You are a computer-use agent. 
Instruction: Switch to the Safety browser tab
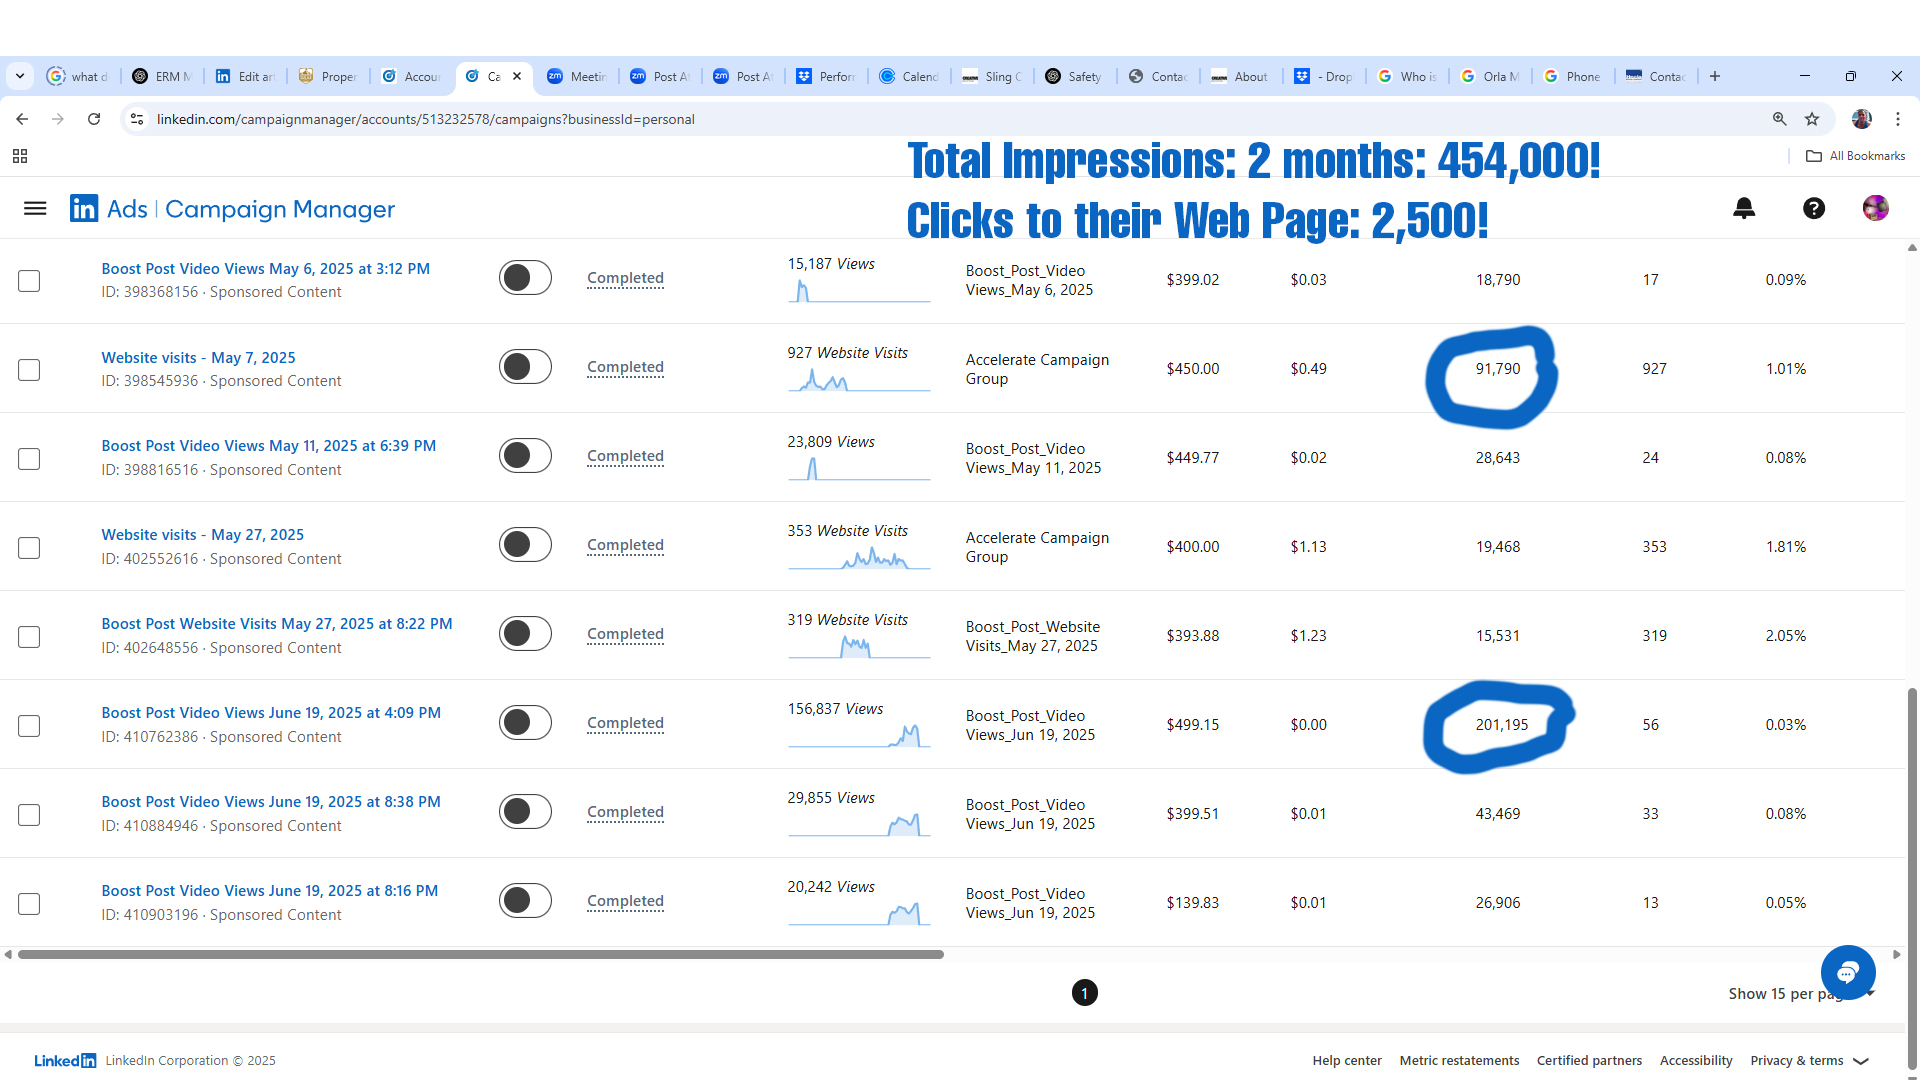coord(1076,76)
